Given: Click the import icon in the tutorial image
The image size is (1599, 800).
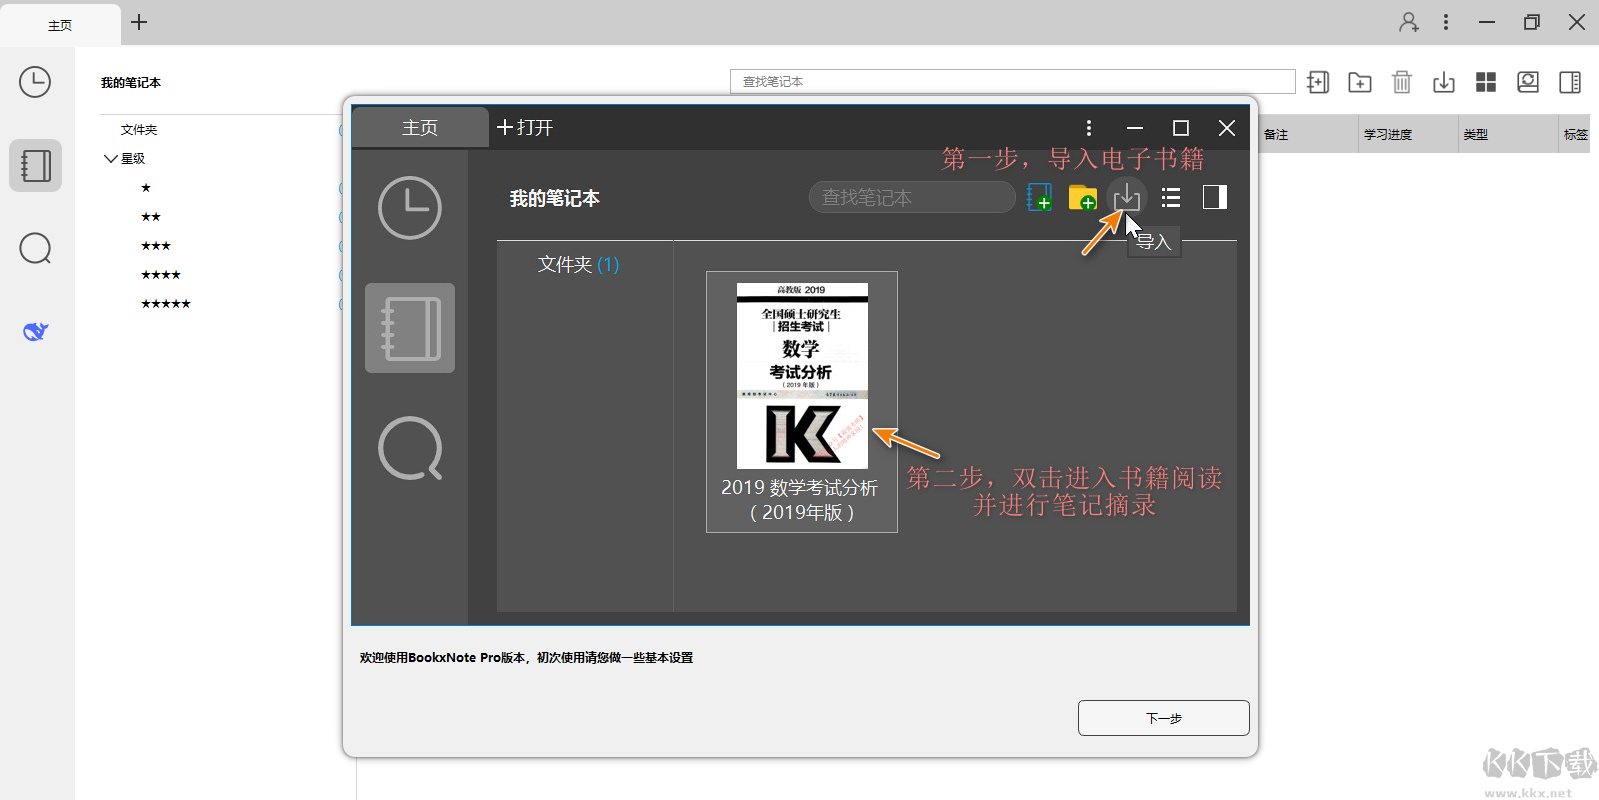Looking at the screenshot, I should (x=1127, y=197).
